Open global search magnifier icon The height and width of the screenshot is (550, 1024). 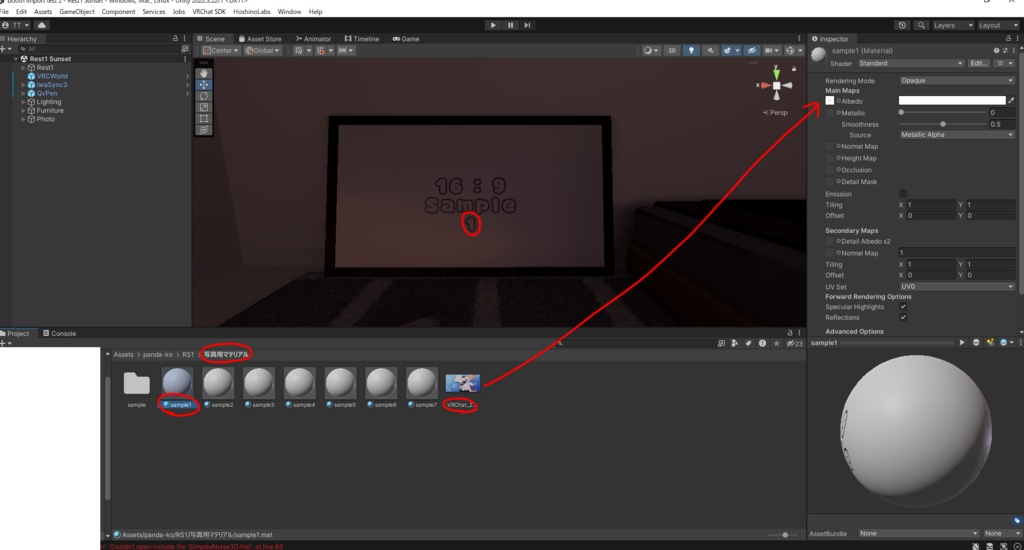(921, 25)
